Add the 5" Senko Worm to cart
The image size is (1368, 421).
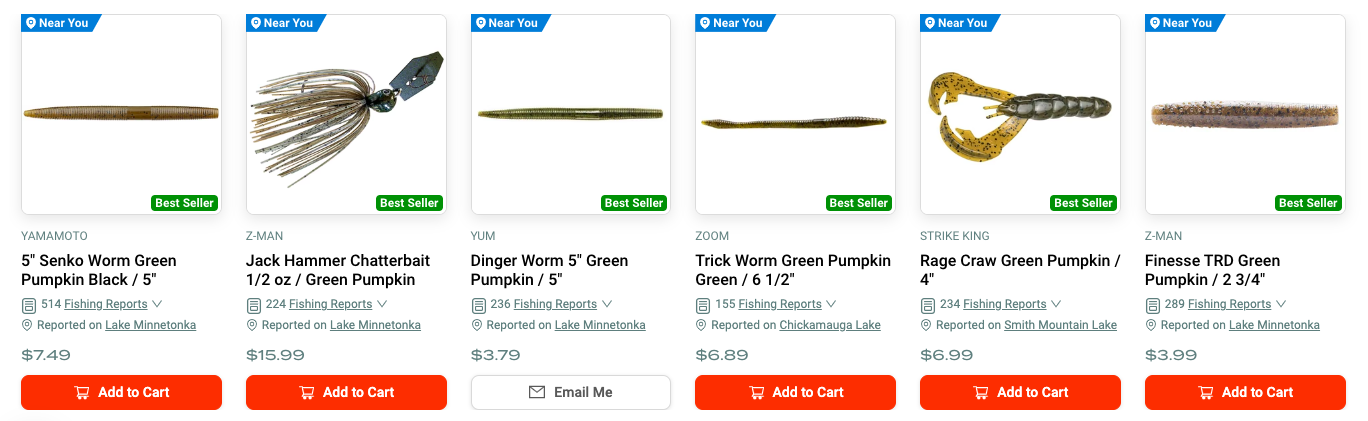point(121,392)
